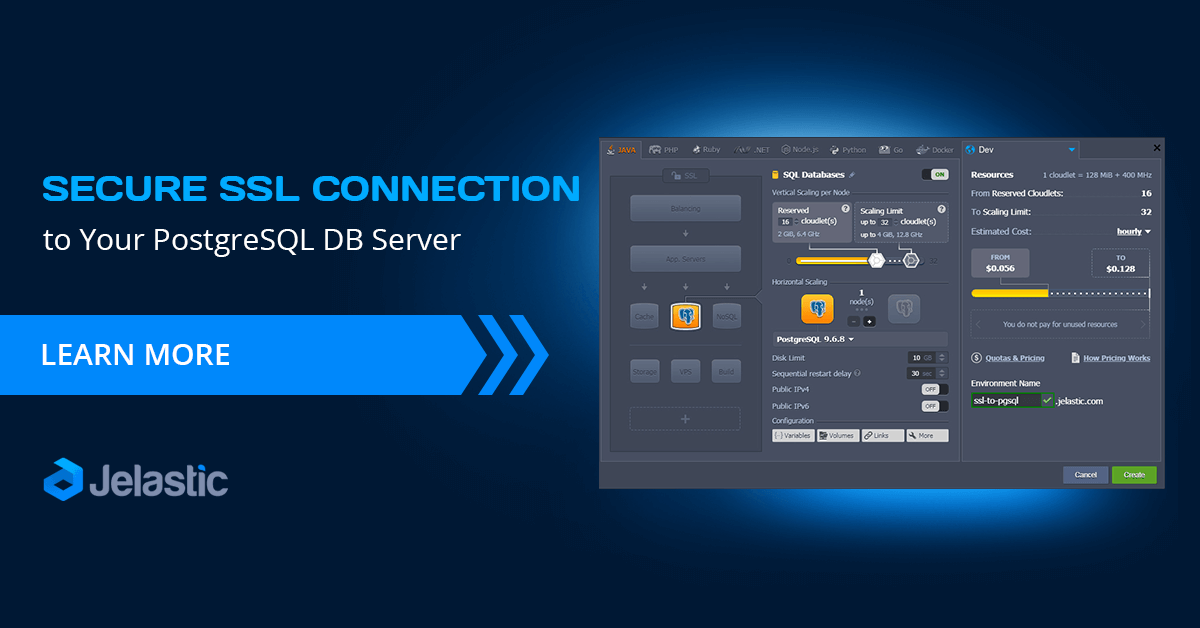Click the VPS node block
This screenshot has width=1200, height=628.
coord(685,372)
